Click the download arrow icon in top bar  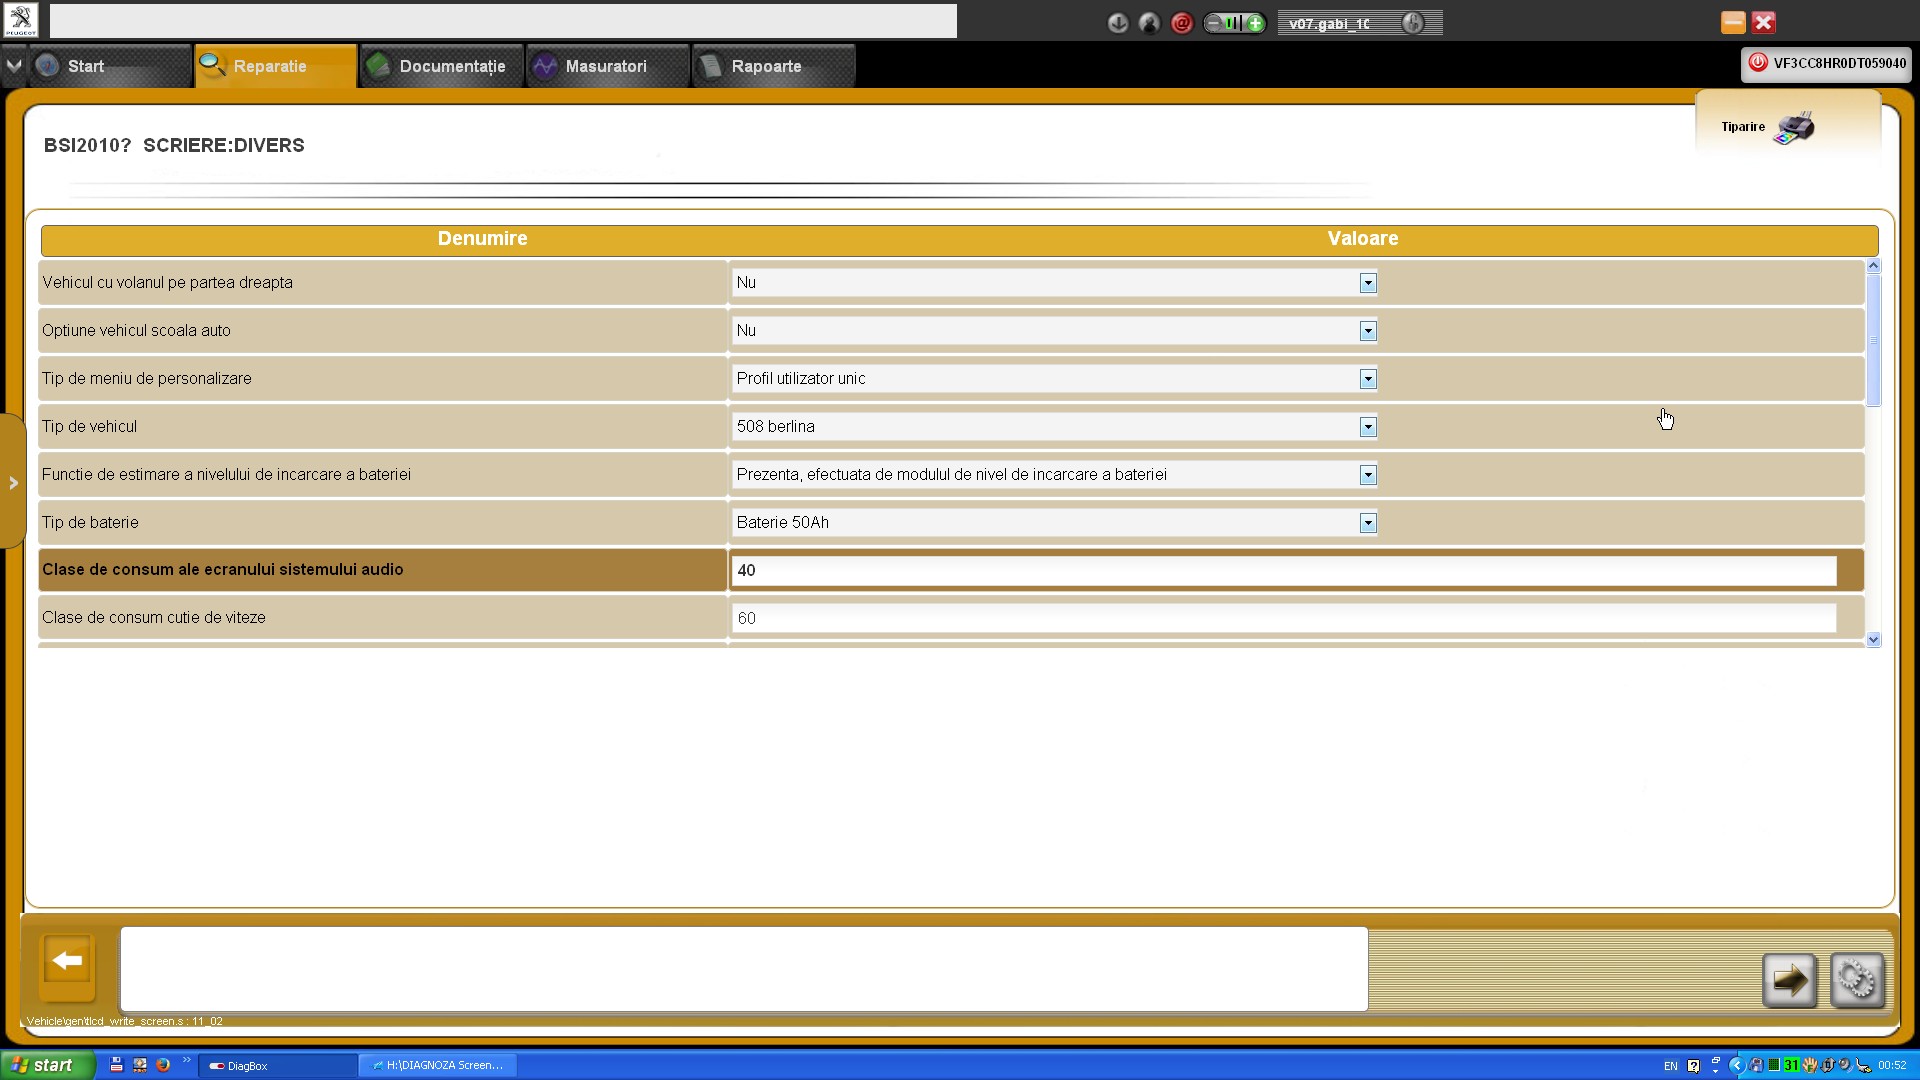pyautogui.click(x=1118, y=23)
